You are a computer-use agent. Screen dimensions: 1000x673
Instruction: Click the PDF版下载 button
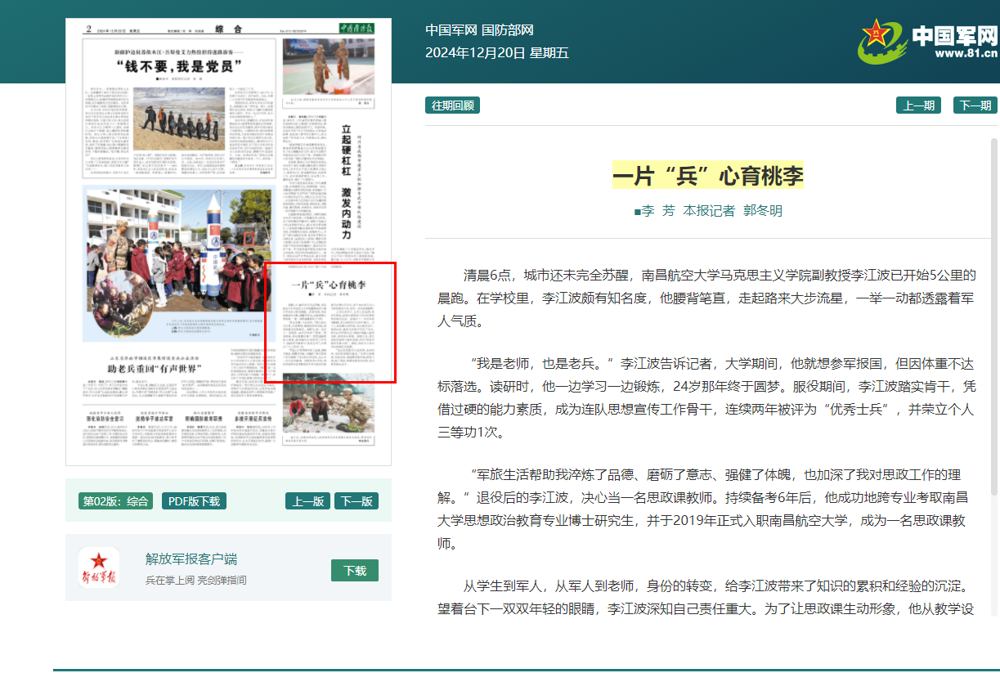pos(194,501)
